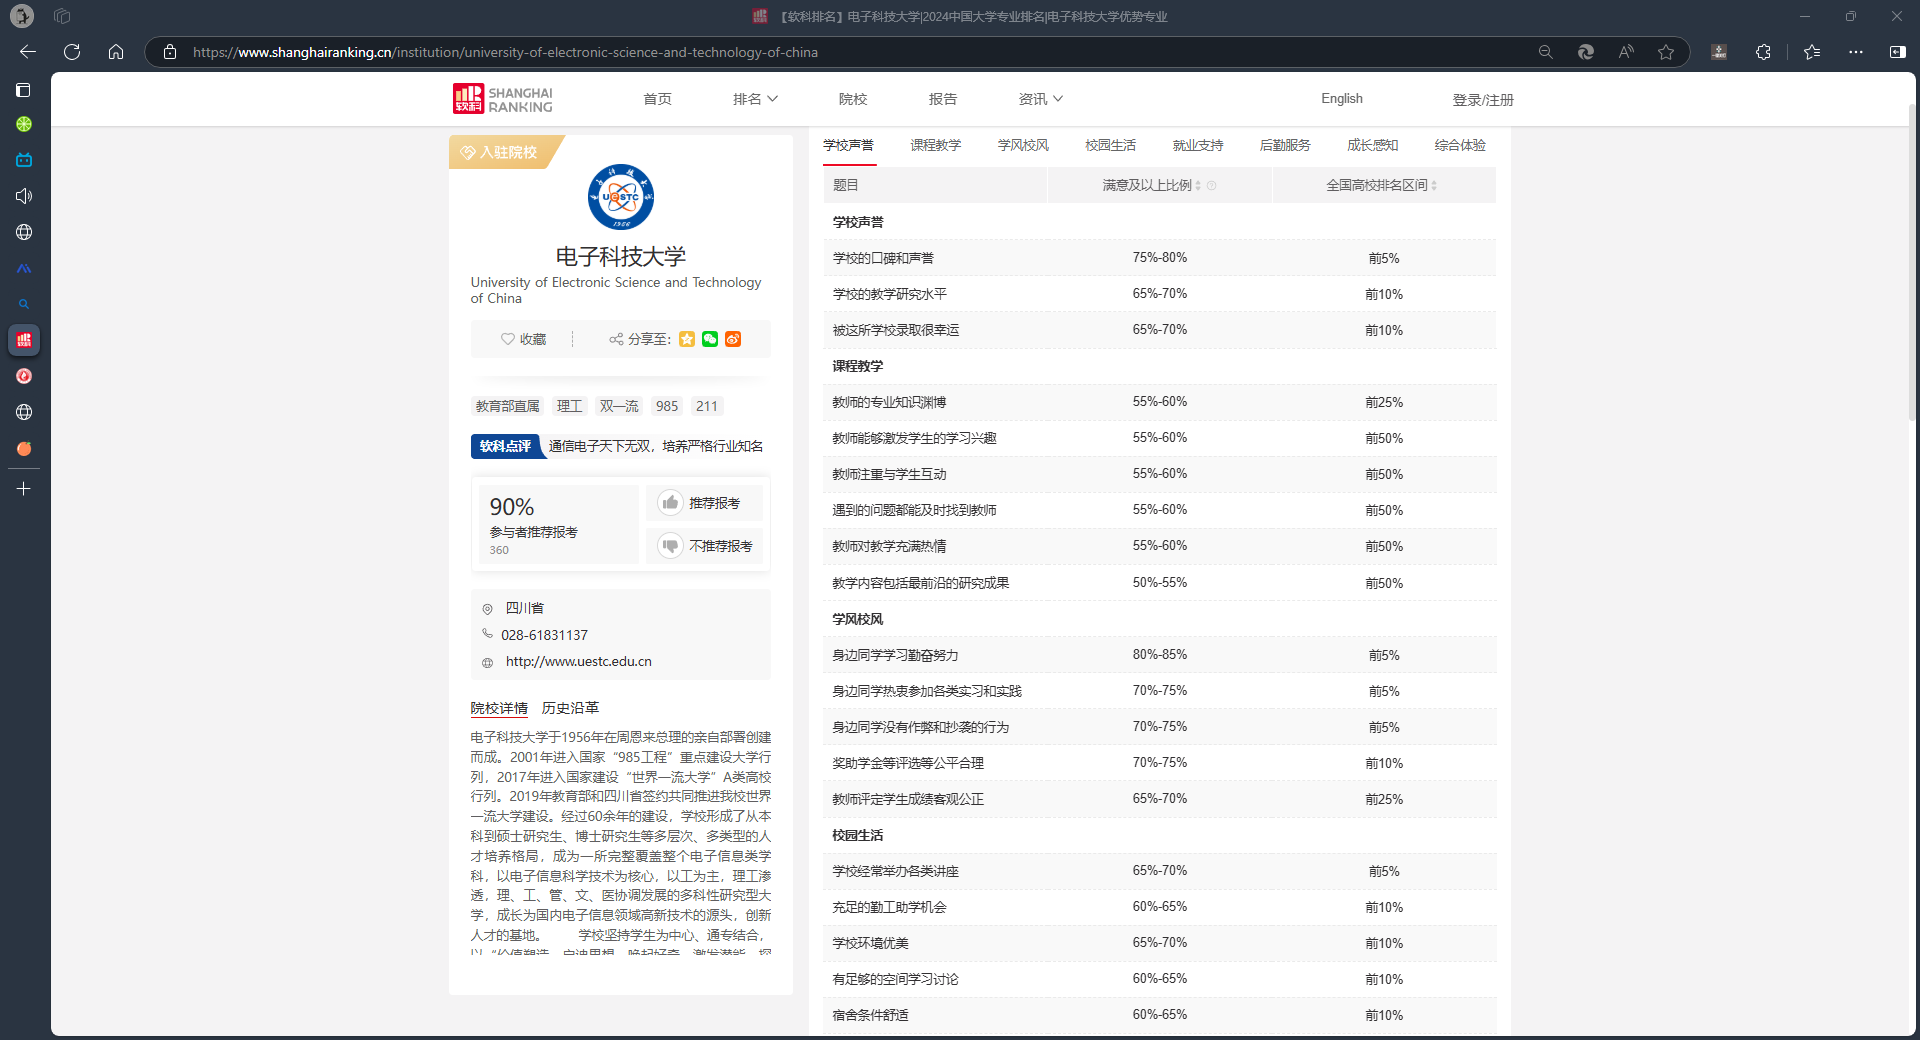Add page to favorites star icon
Screen dimensions: 1920x1040
click(x=1666, y=52)
